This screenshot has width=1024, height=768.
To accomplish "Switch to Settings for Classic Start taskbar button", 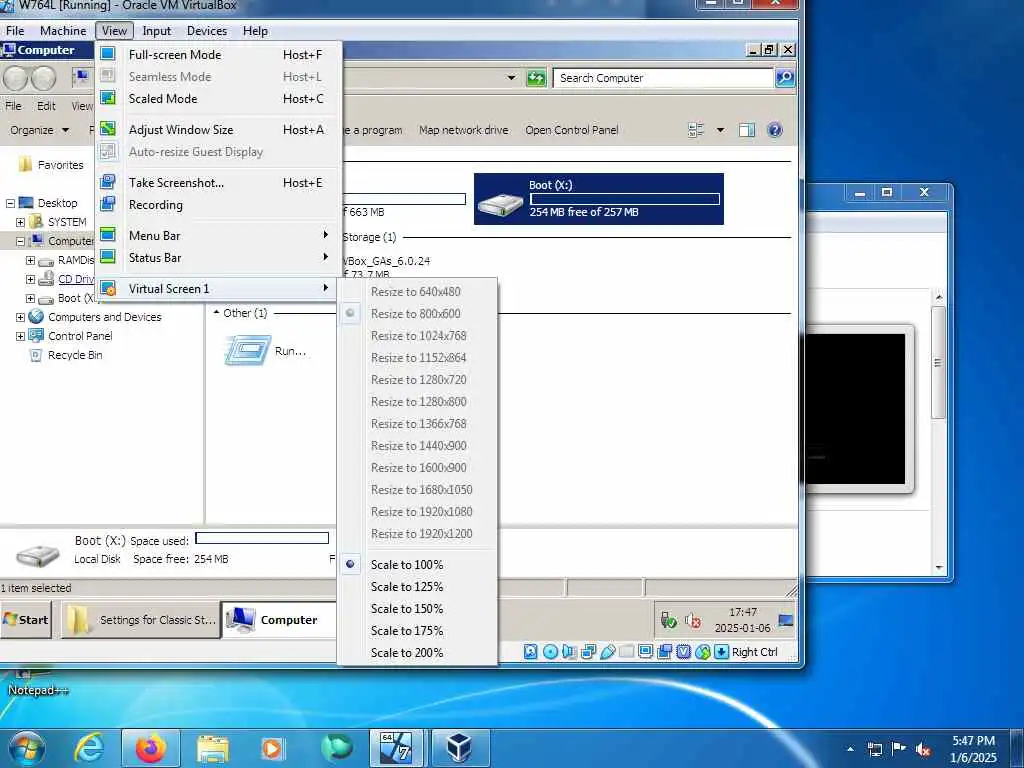I will 140,620.
